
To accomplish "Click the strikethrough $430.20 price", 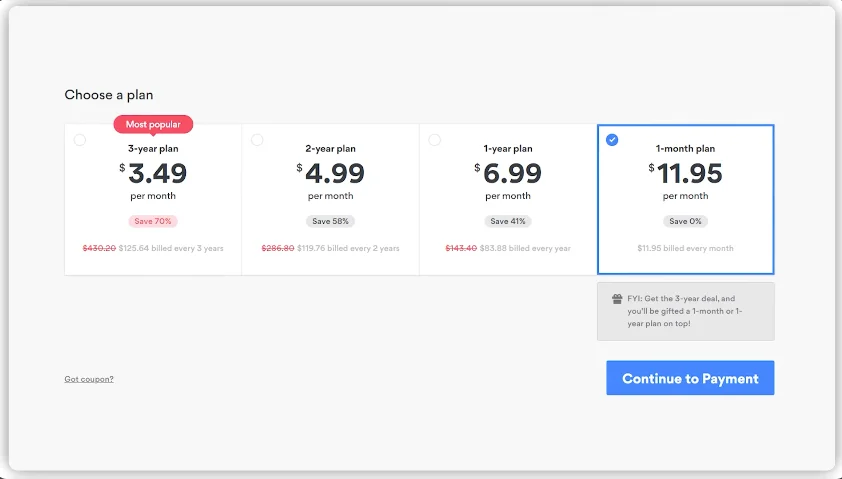I will (99, 248).
